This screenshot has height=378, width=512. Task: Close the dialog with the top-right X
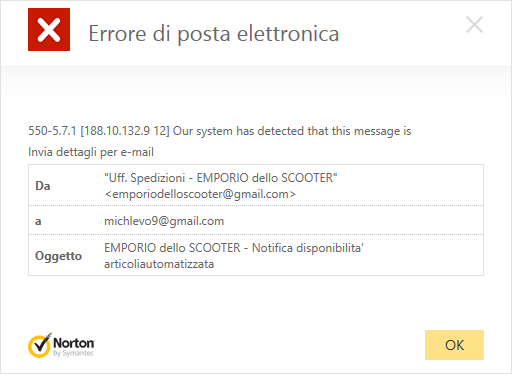tap(474, 25)
